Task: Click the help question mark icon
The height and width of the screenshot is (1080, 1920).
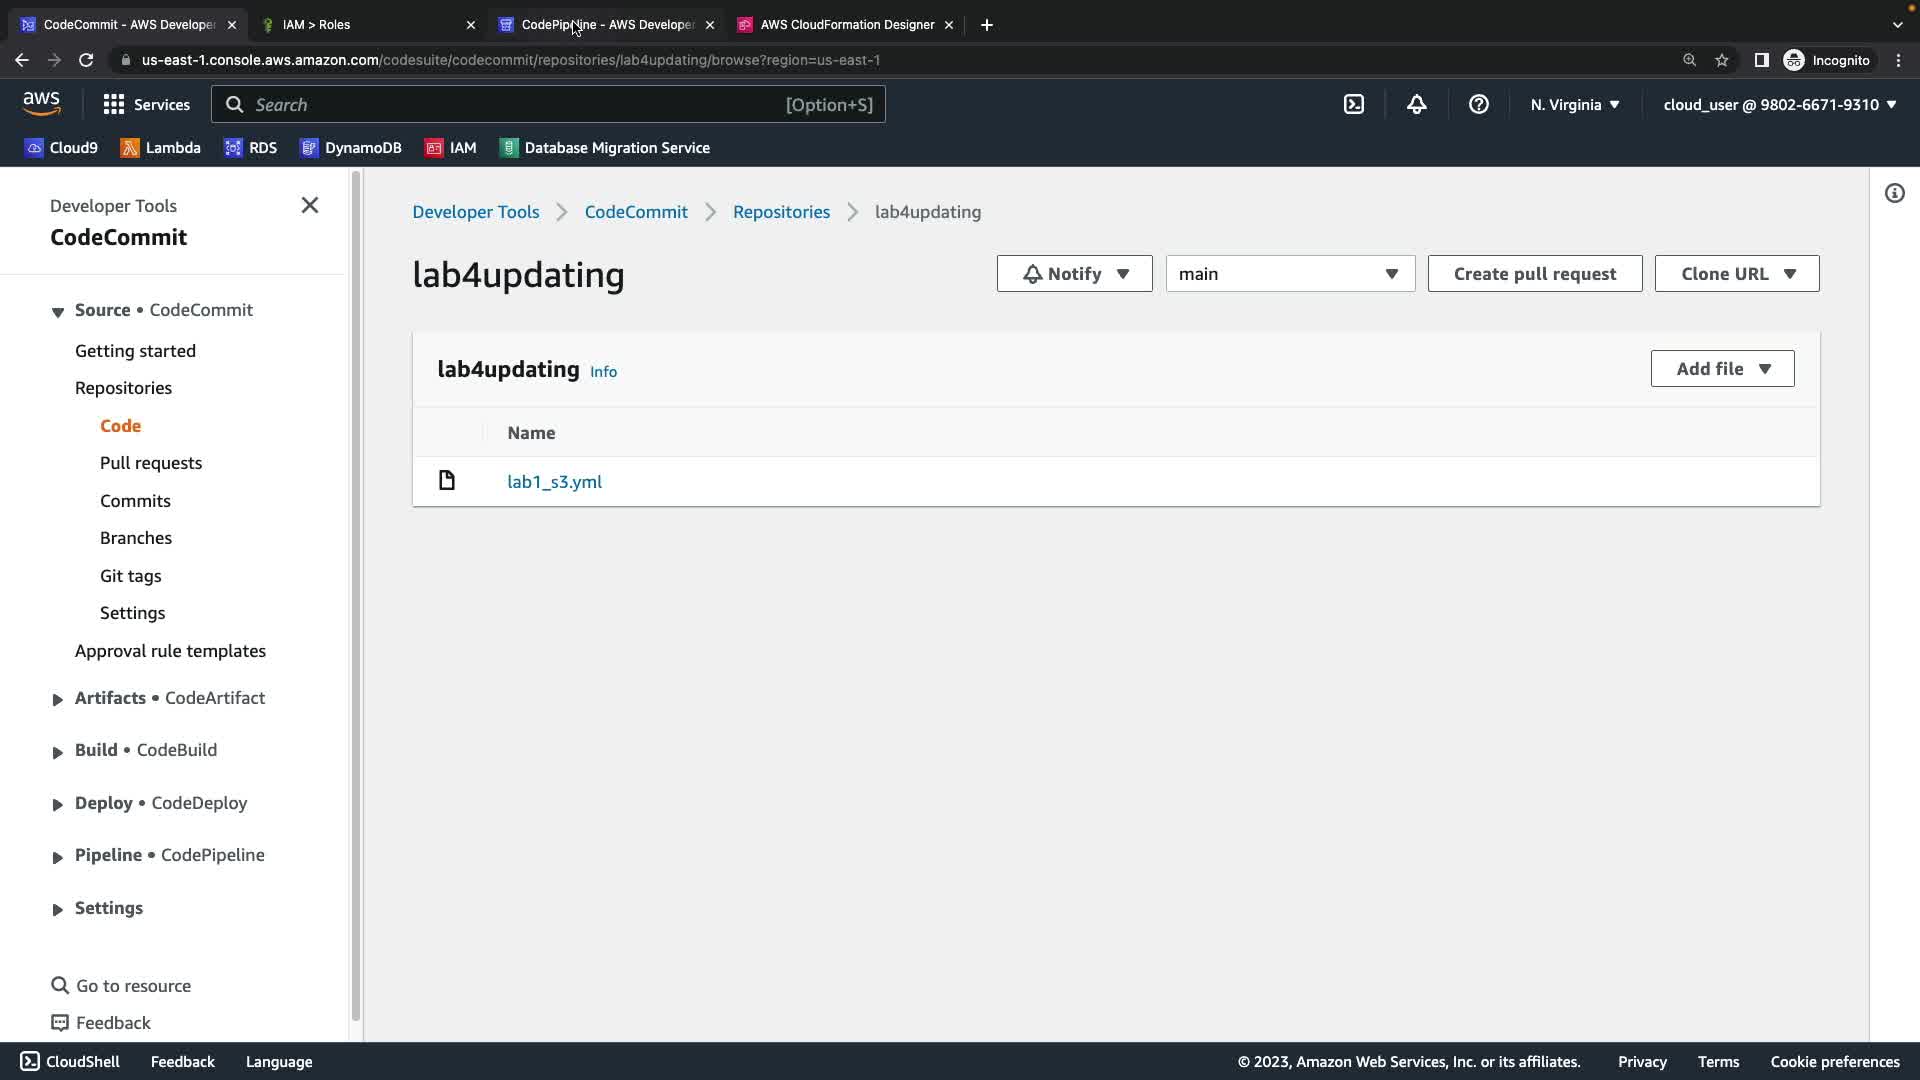Action: pyautogui.click(x=1478, y=104)
